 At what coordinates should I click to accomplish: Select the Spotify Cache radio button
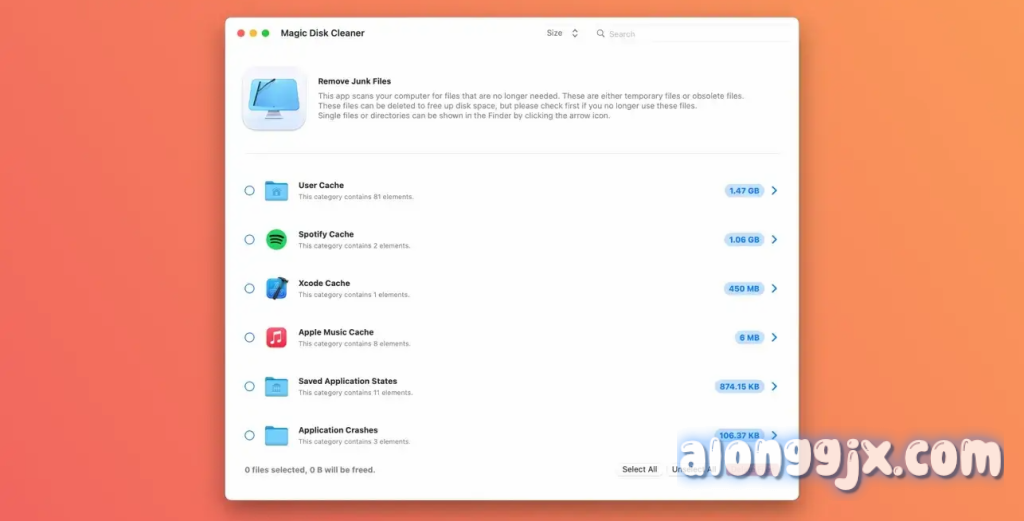click(249, 239)
